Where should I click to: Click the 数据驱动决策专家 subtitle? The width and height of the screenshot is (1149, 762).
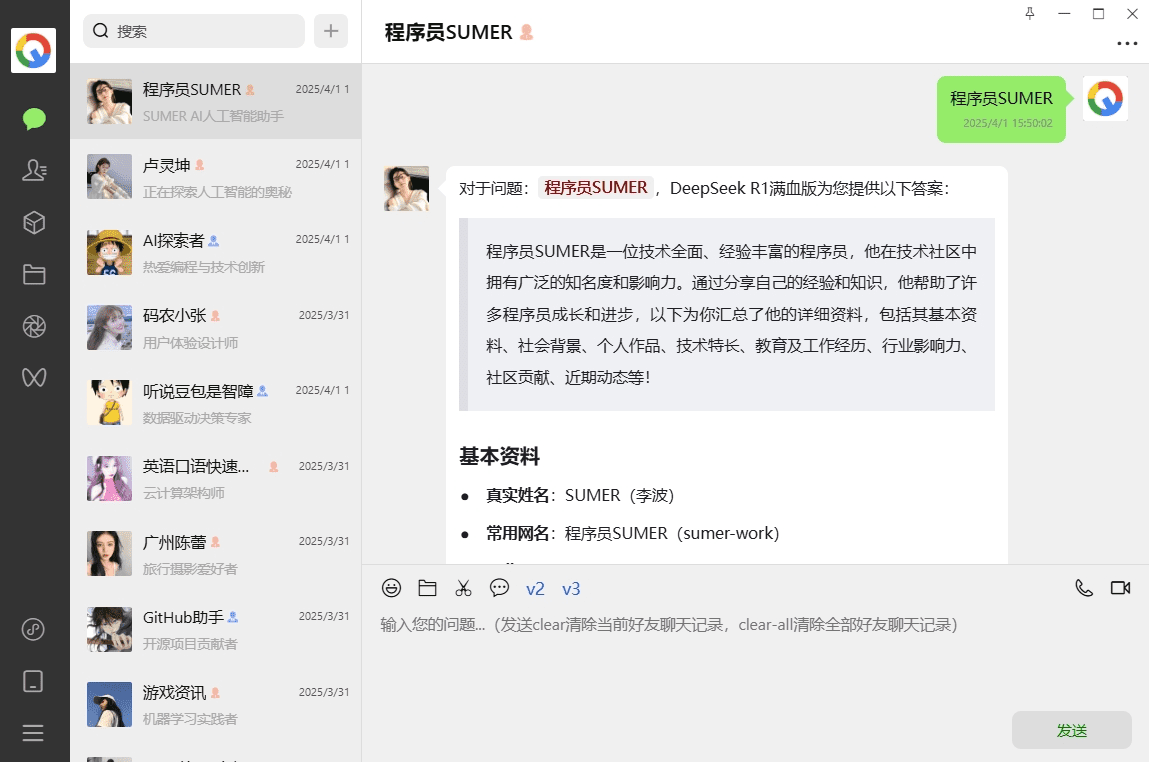[x=196, y=418]
